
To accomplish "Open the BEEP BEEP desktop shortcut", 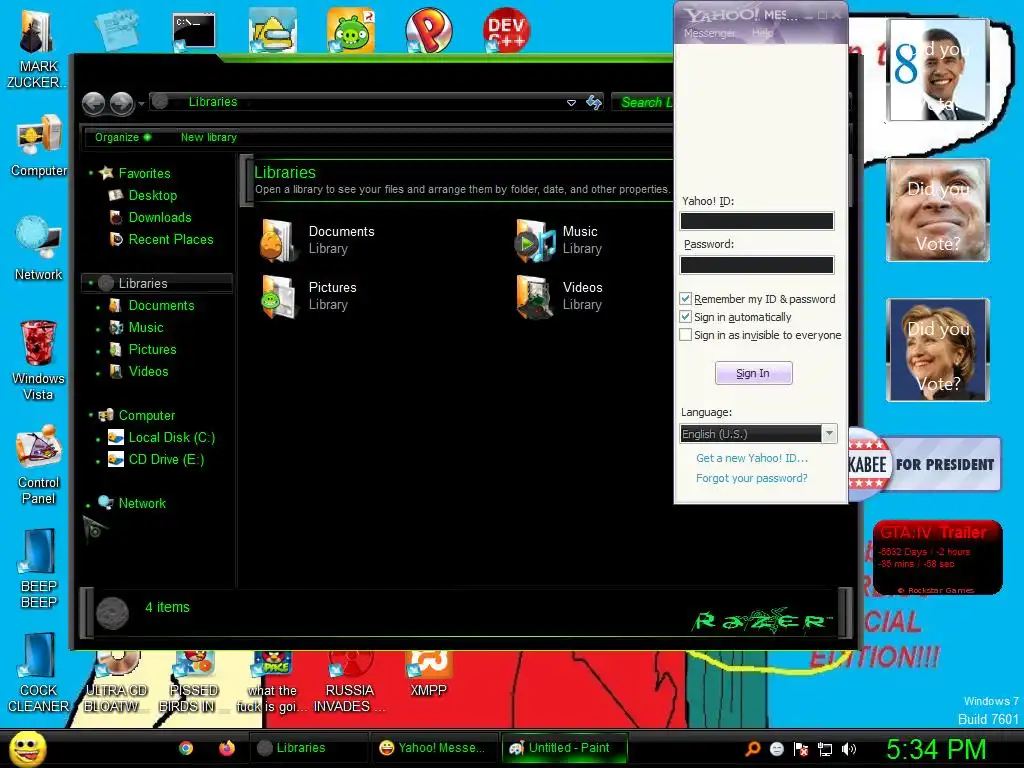I will (39, 568).
